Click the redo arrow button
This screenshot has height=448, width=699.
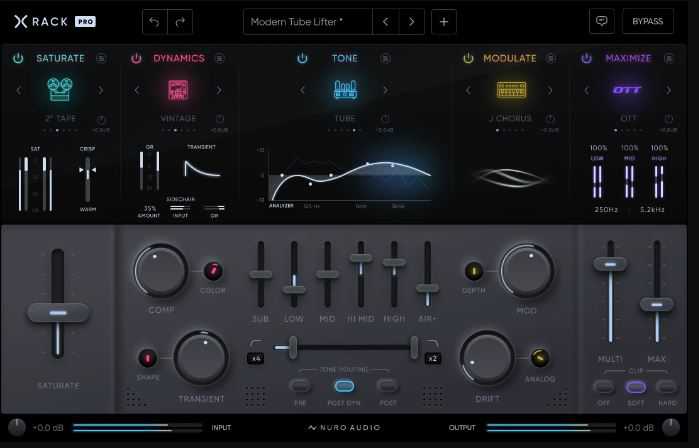pyautogui.click(x=180, y=22)
